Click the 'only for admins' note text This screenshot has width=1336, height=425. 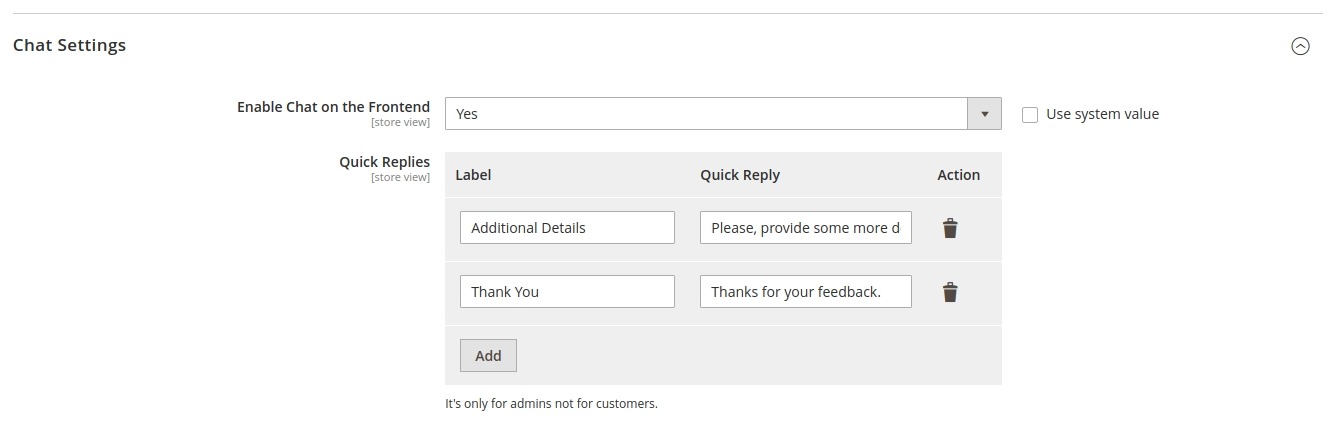(551, 404)
